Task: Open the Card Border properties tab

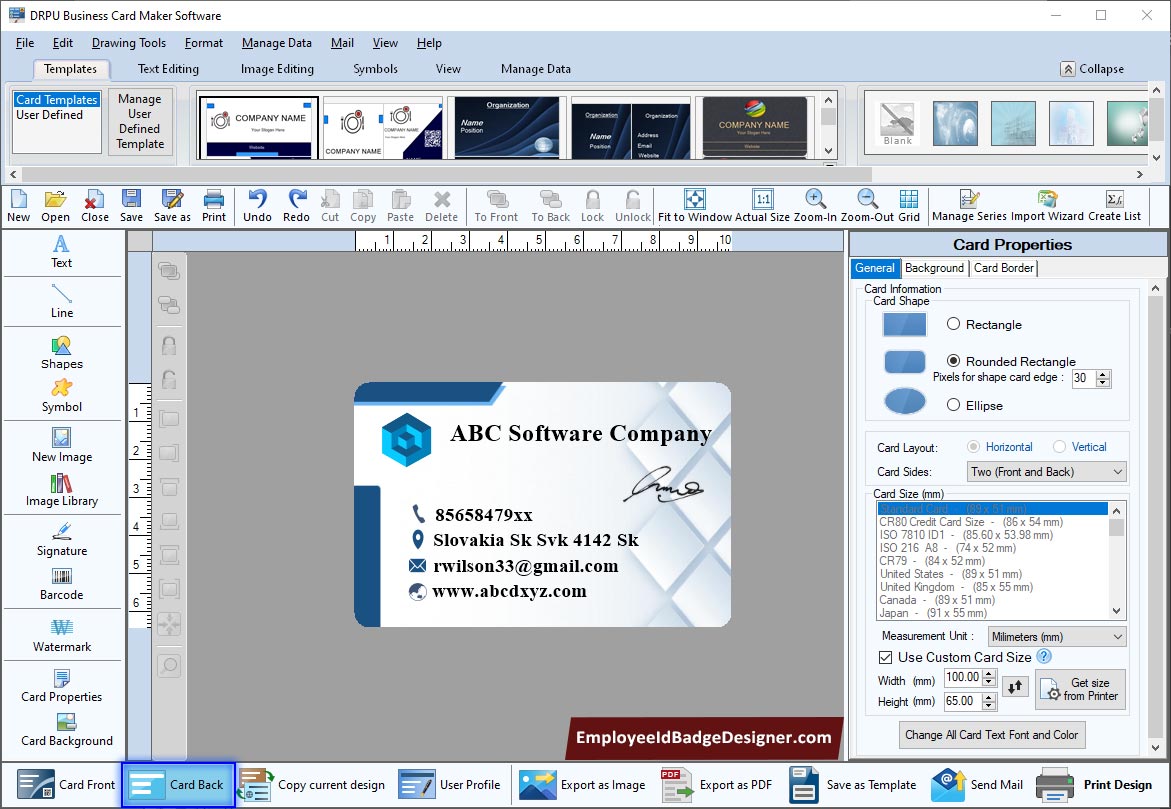Action: pos(1004,267)
